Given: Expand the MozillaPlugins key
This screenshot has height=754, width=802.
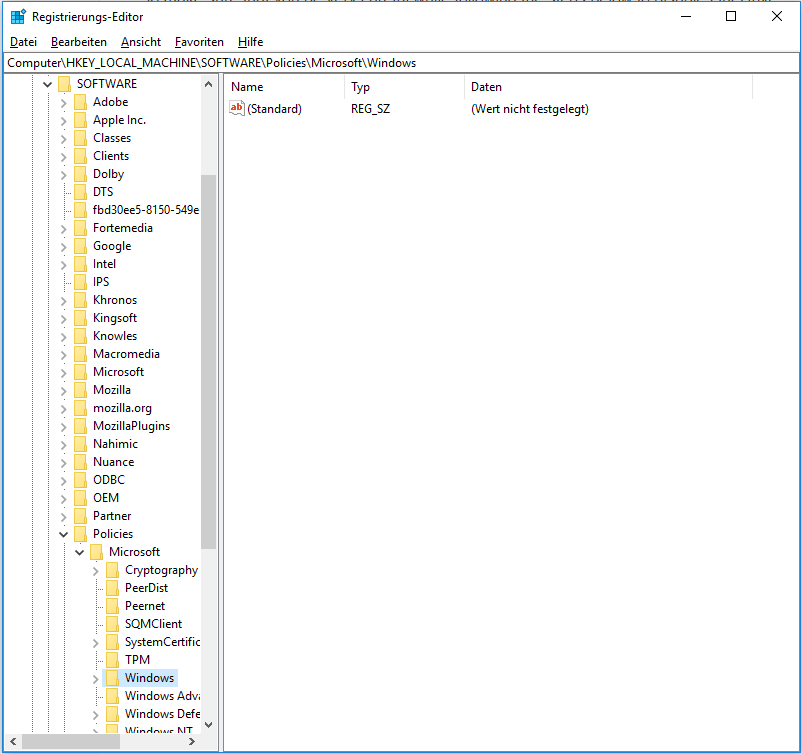Looking at the screenshot, I should (63, 427).
